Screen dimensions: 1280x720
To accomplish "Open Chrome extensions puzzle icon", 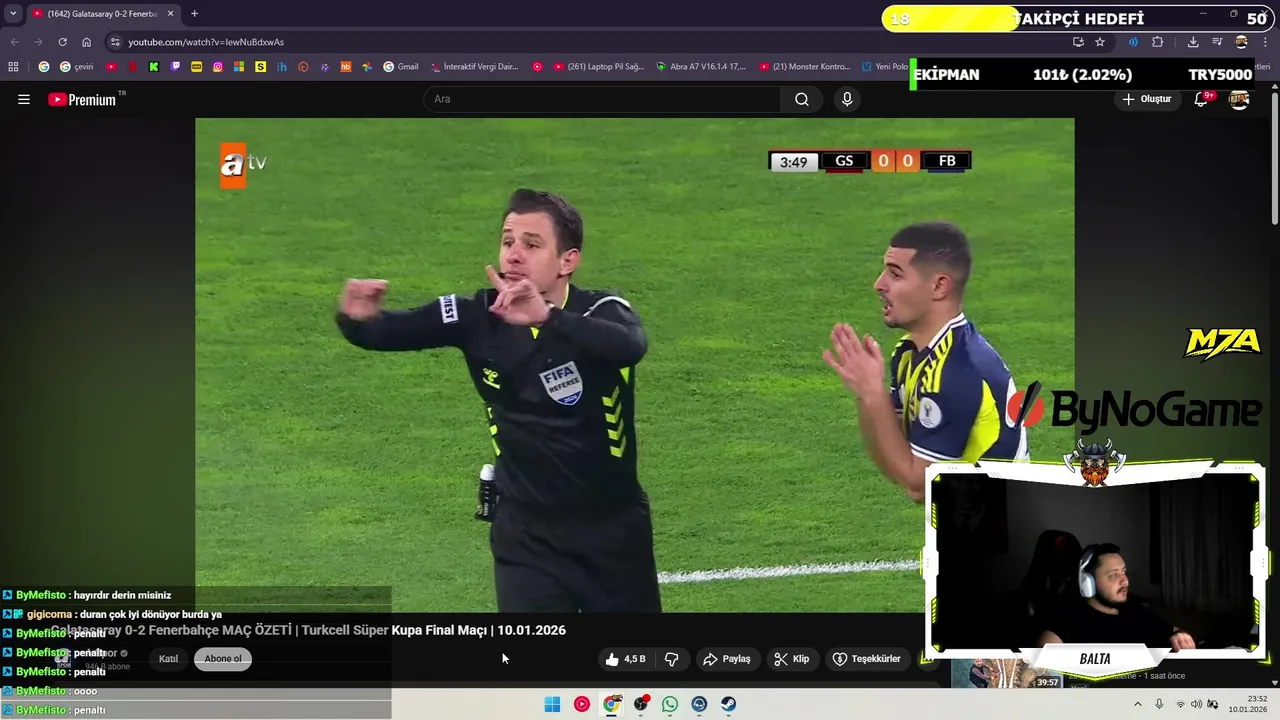I will [x=1158, y=42].
